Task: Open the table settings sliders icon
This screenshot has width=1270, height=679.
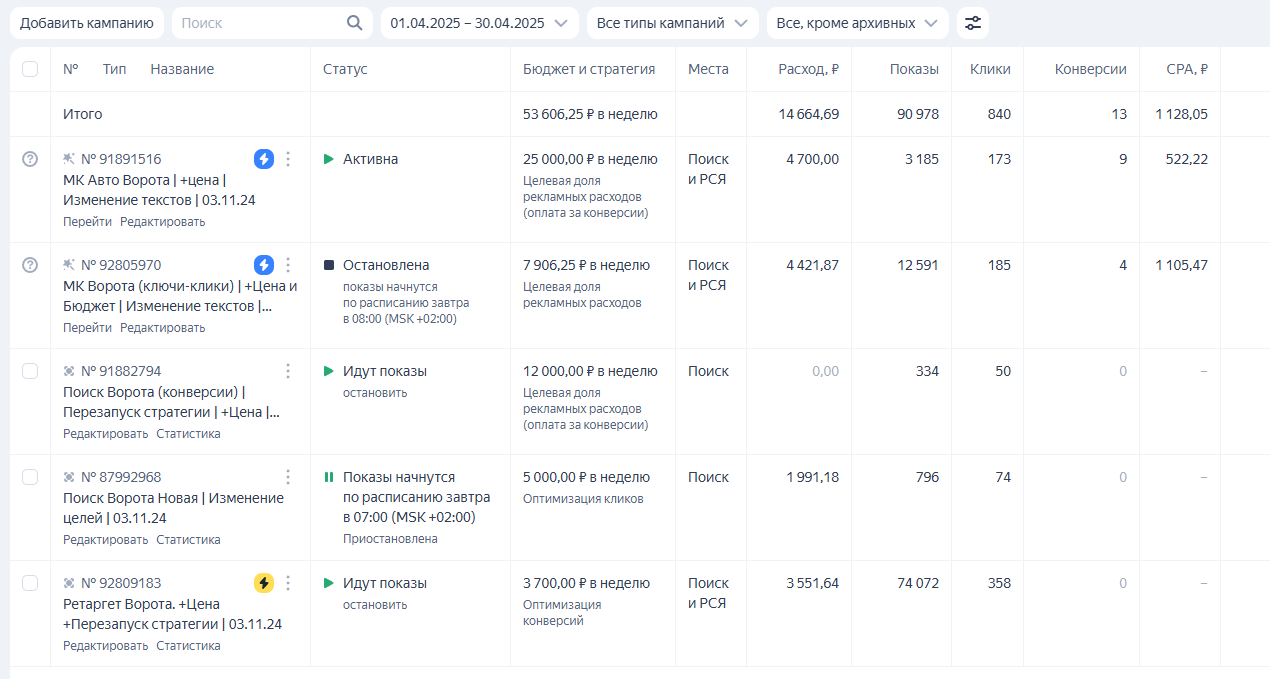Action: 973,22
